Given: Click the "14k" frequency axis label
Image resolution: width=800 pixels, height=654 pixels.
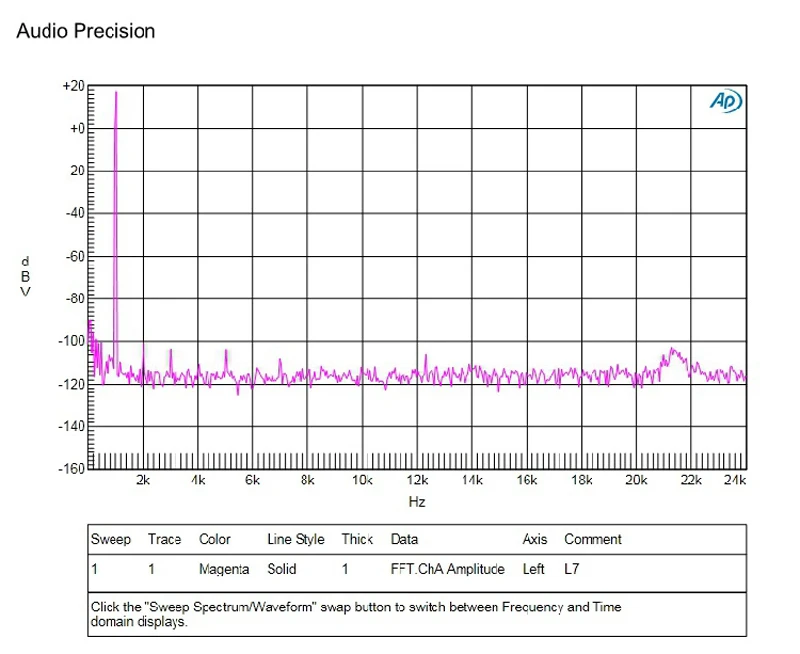Looking at the screenshot, I should [x=472, y=480].
